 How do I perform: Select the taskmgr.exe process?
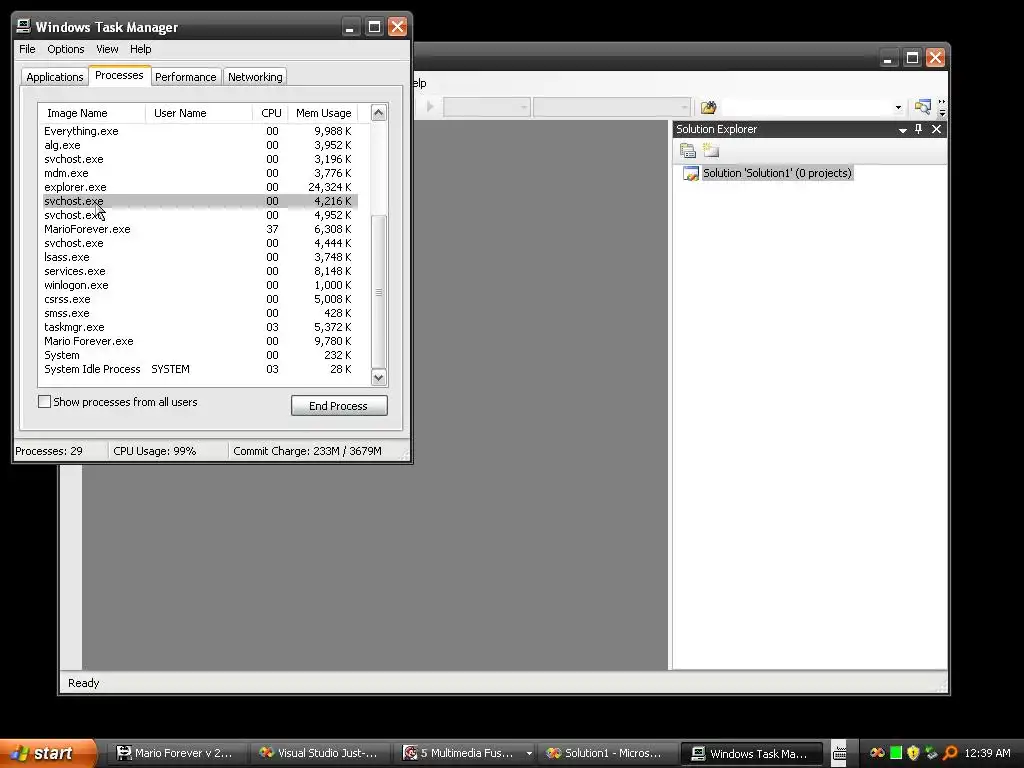(200, 327)
